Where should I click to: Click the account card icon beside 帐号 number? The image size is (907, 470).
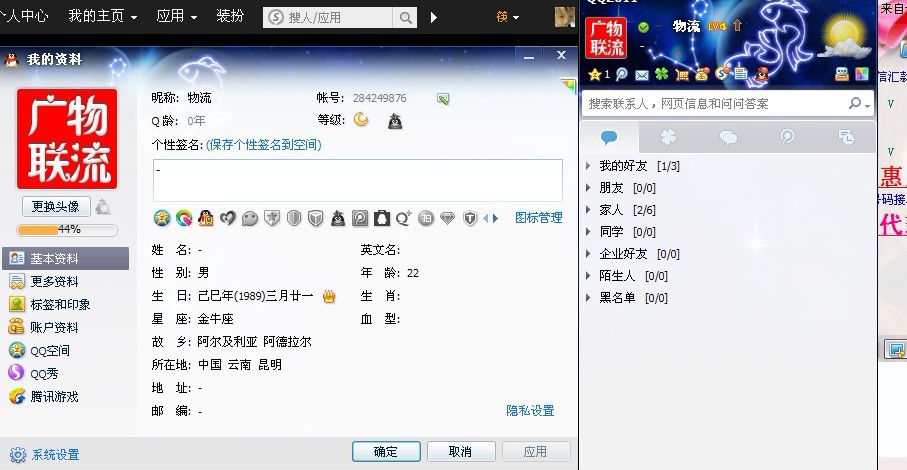coord(443,99)
